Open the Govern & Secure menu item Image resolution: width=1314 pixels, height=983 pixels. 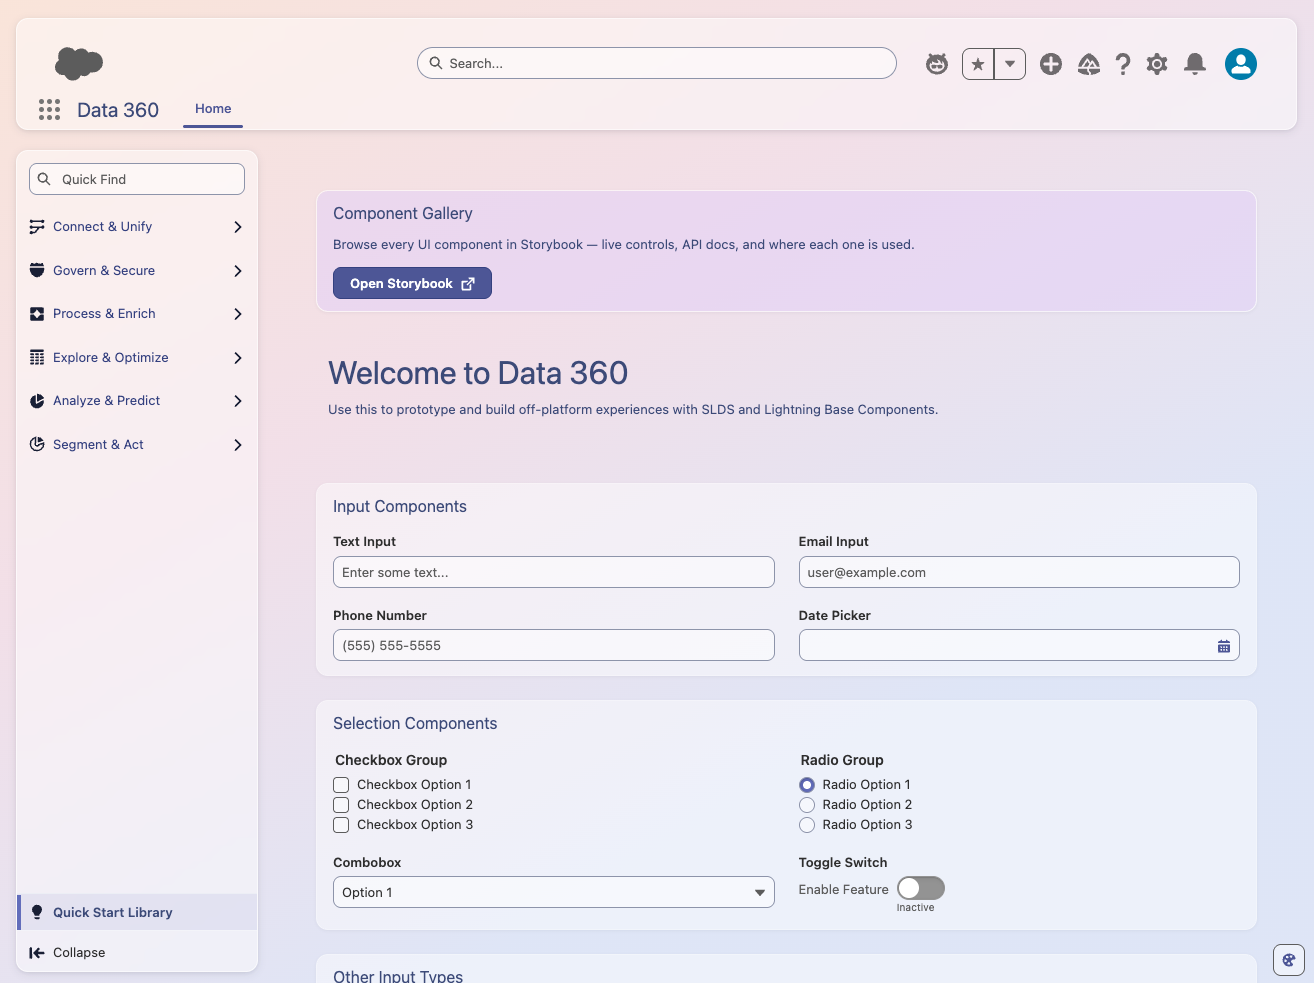point(137,271)
